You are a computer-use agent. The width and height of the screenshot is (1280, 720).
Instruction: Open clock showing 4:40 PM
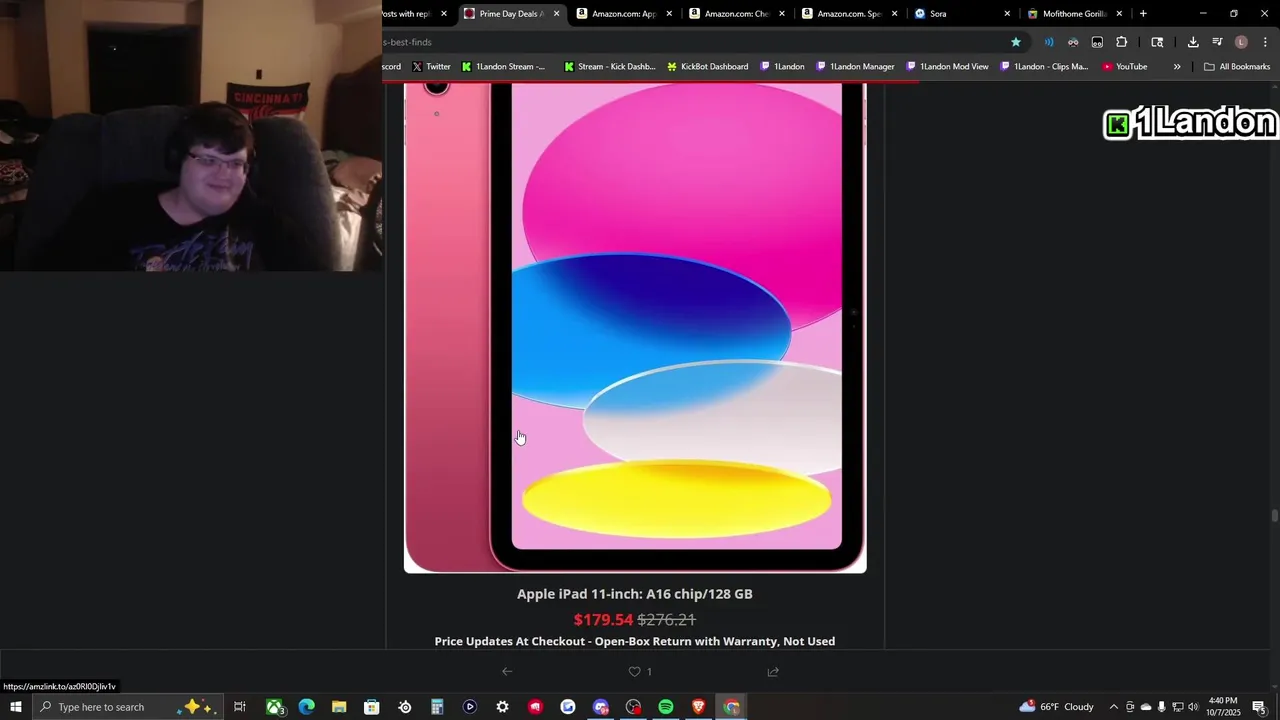tap(1223, 707)
